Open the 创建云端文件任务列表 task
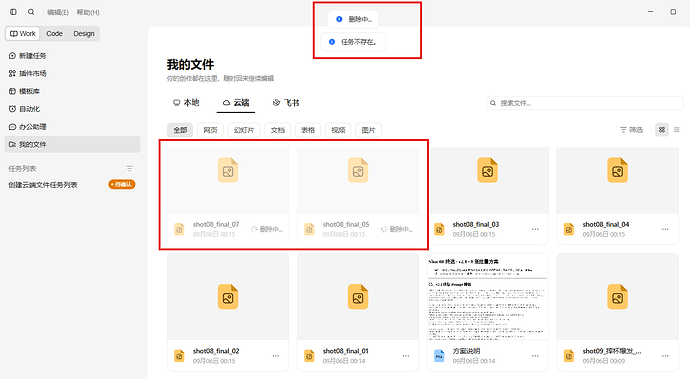 pyautogui.click(x=43, y=185)
